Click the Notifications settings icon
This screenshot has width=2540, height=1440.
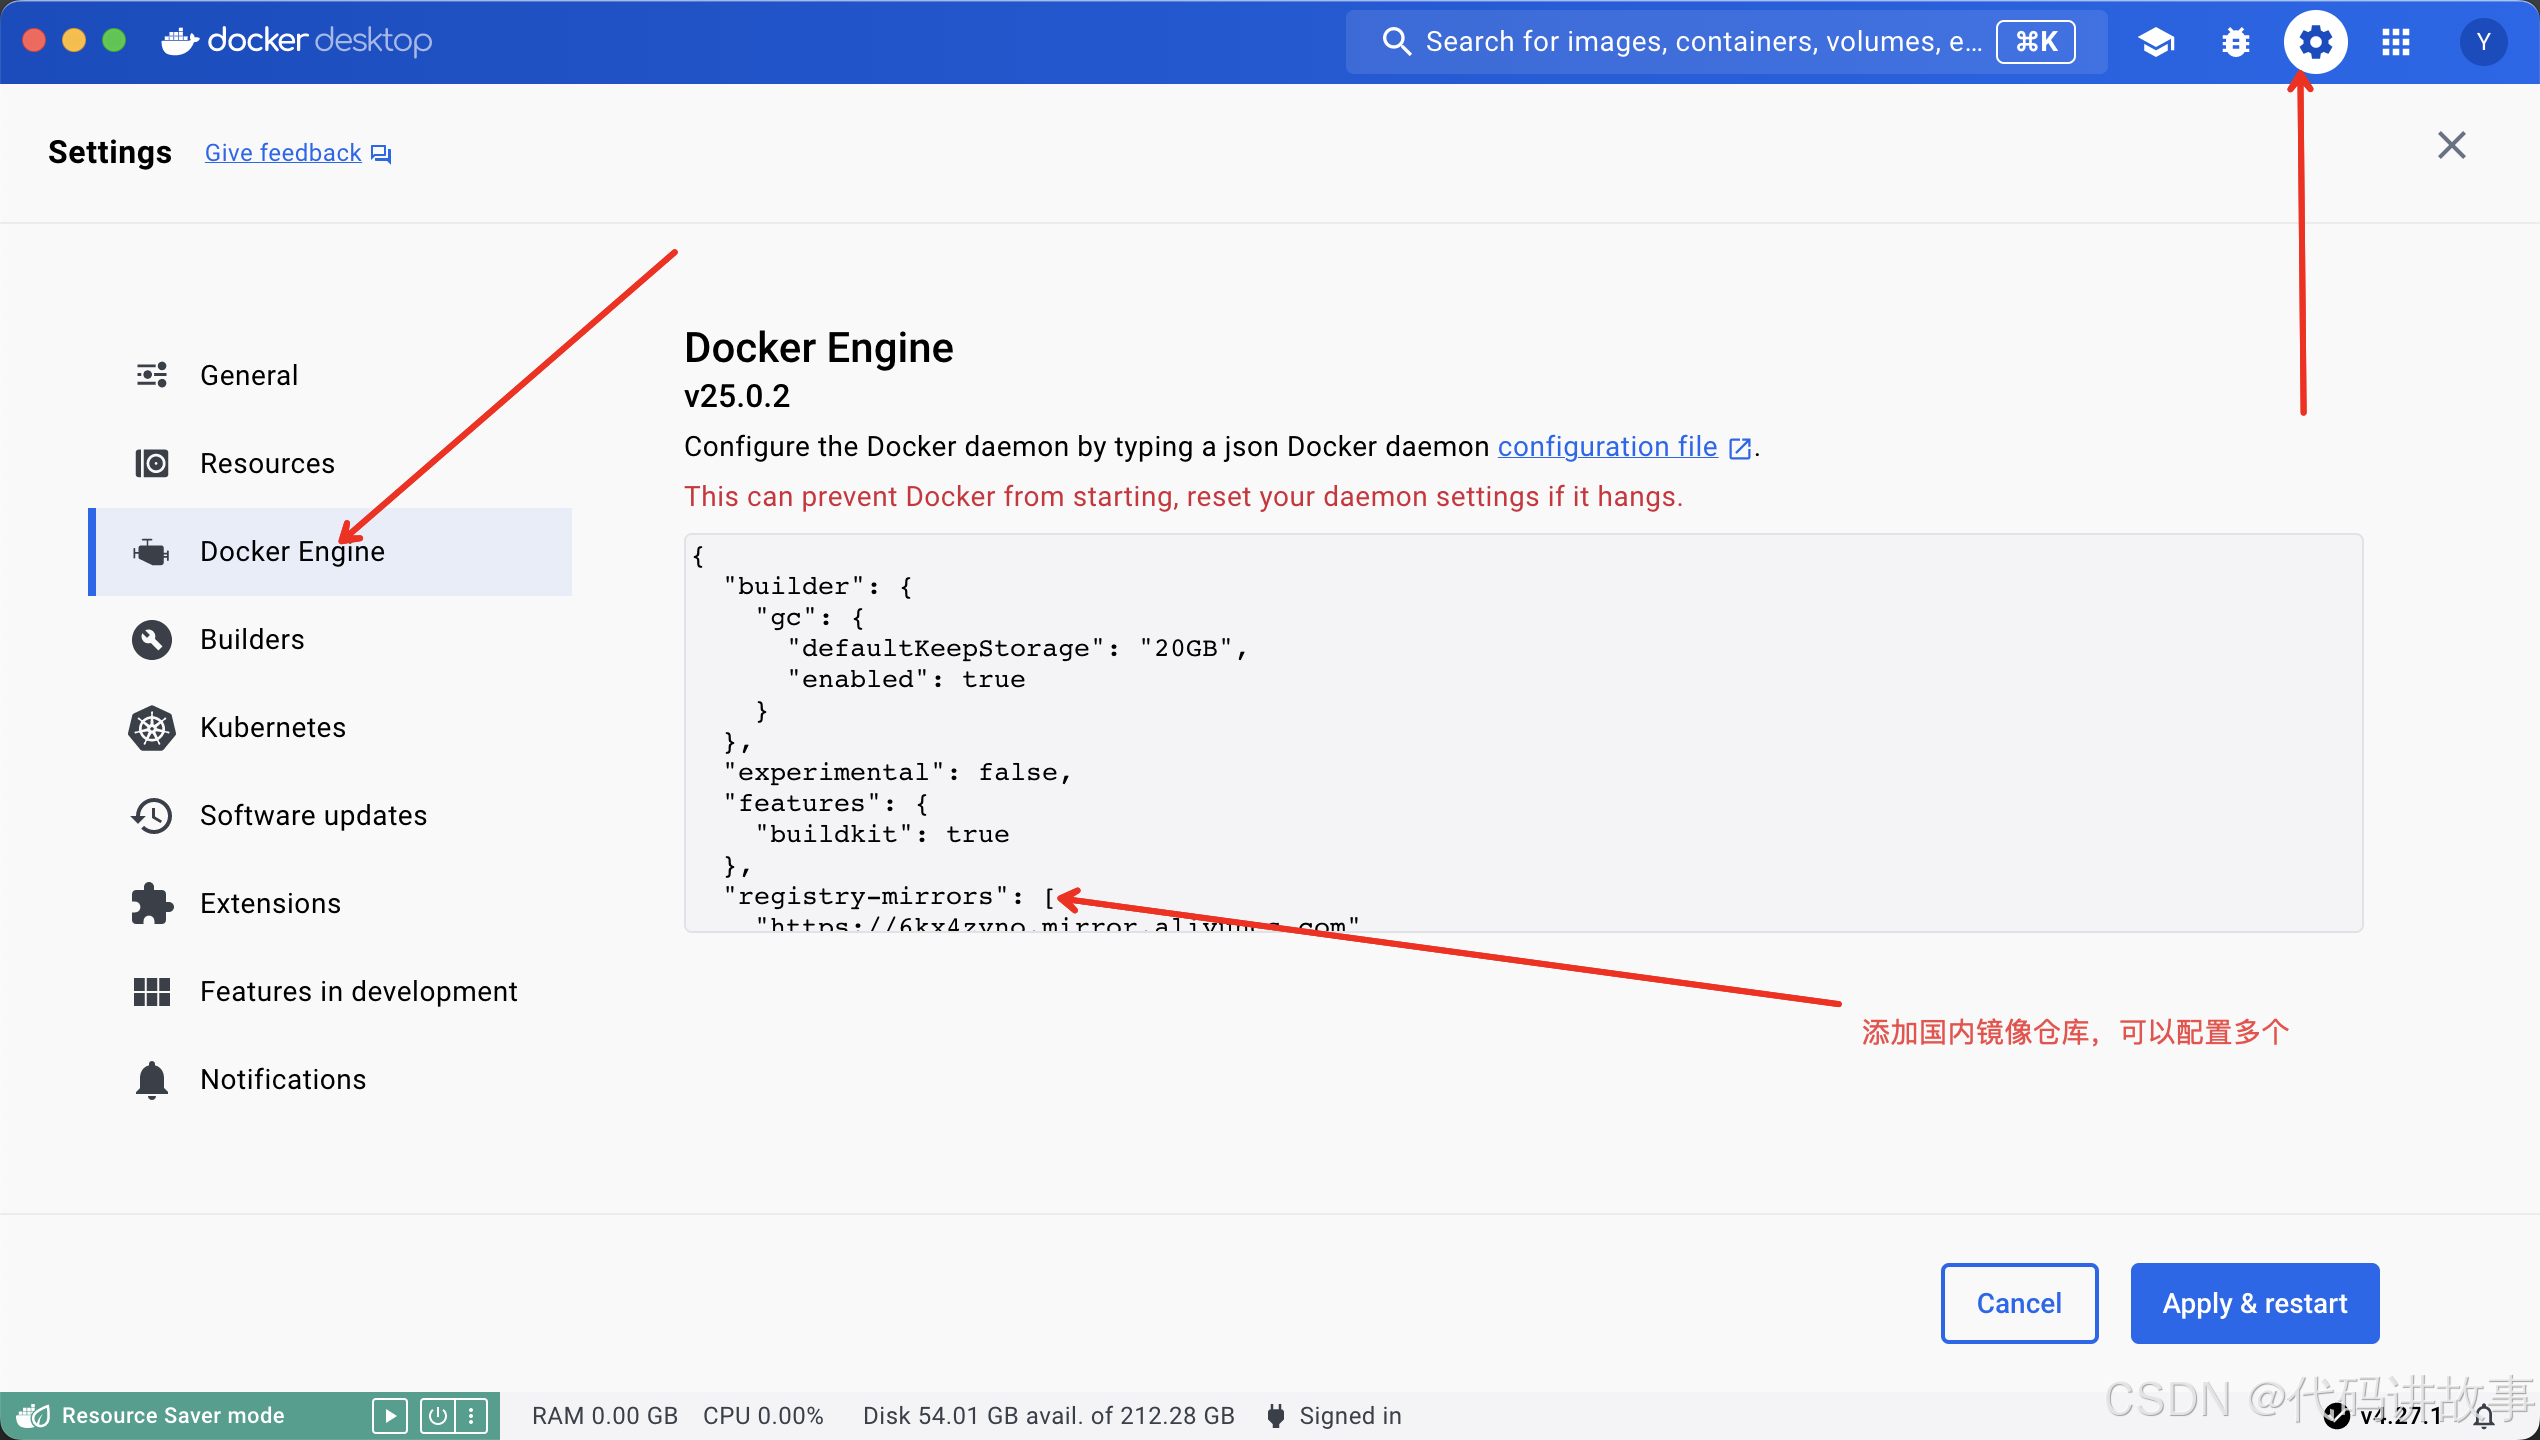(152, 1079)
